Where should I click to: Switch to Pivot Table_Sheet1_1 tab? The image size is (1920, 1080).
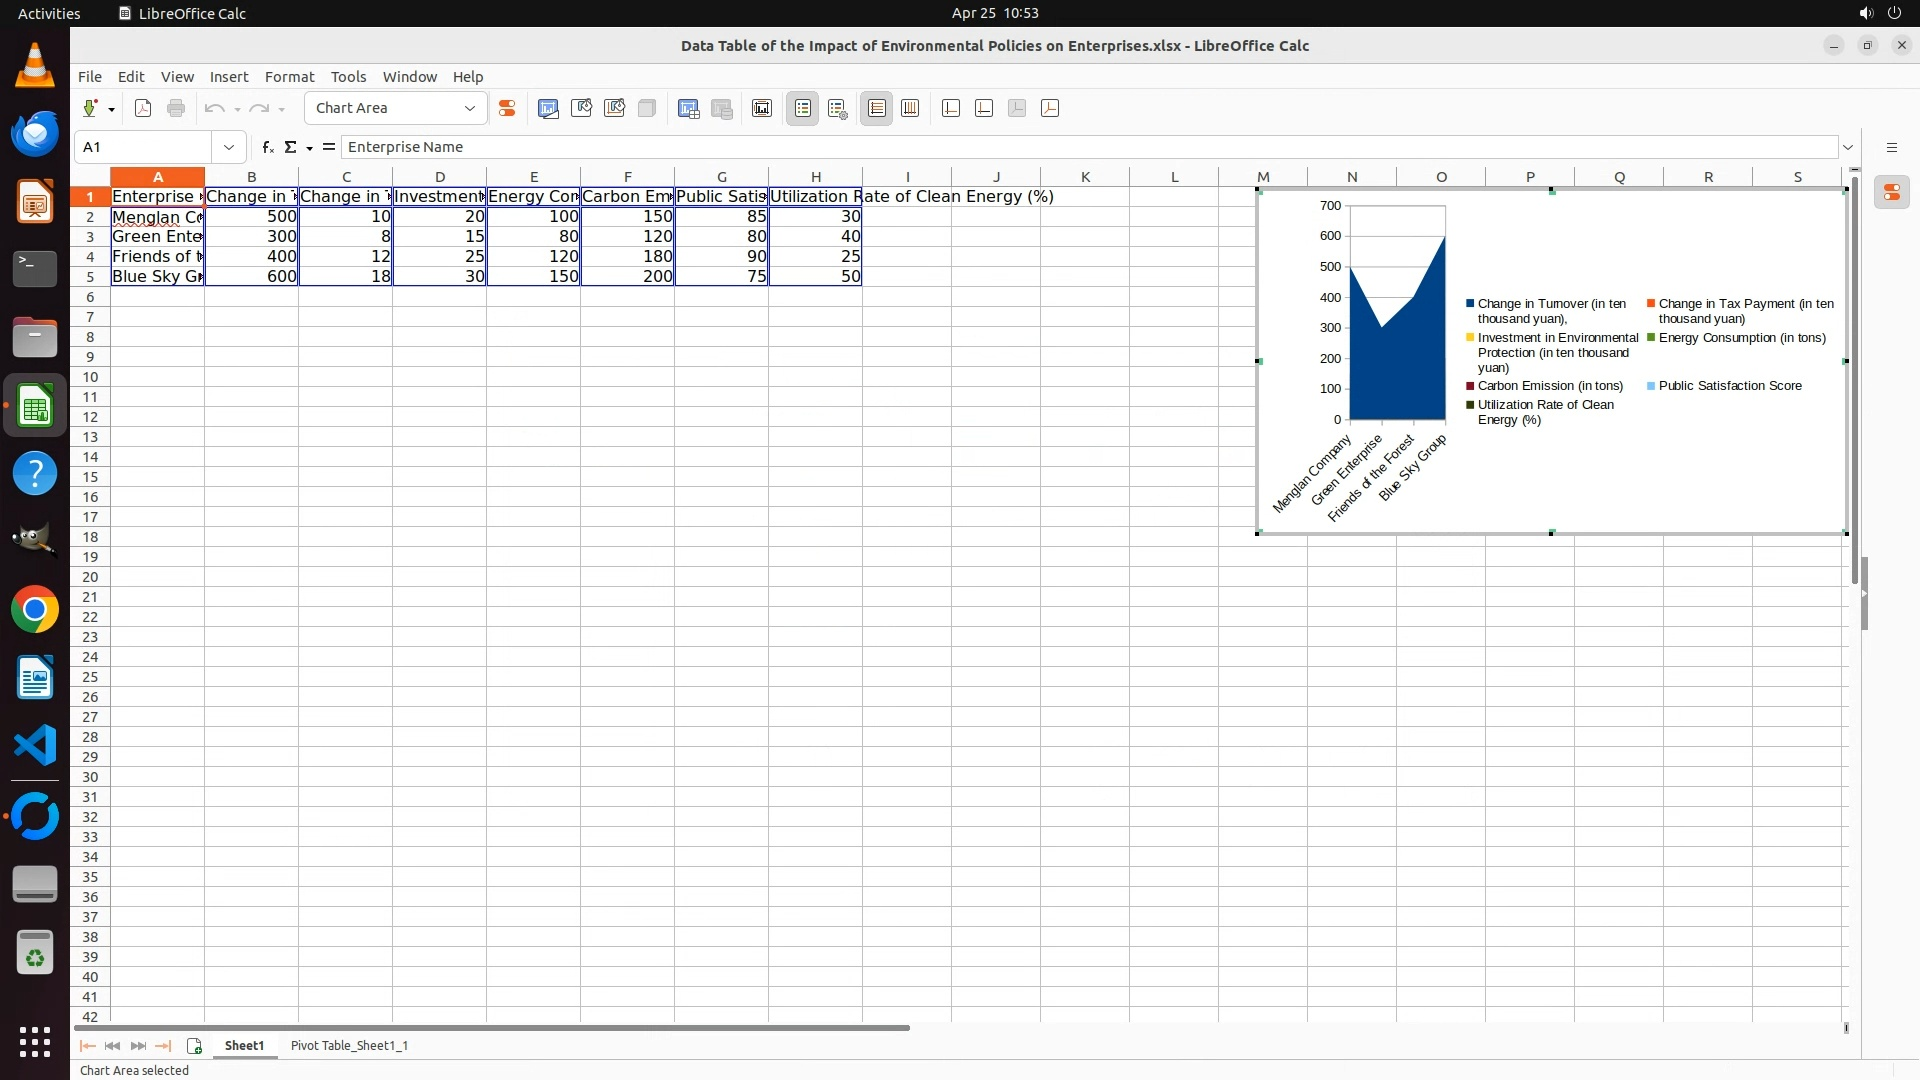[x=349, y=1045]
